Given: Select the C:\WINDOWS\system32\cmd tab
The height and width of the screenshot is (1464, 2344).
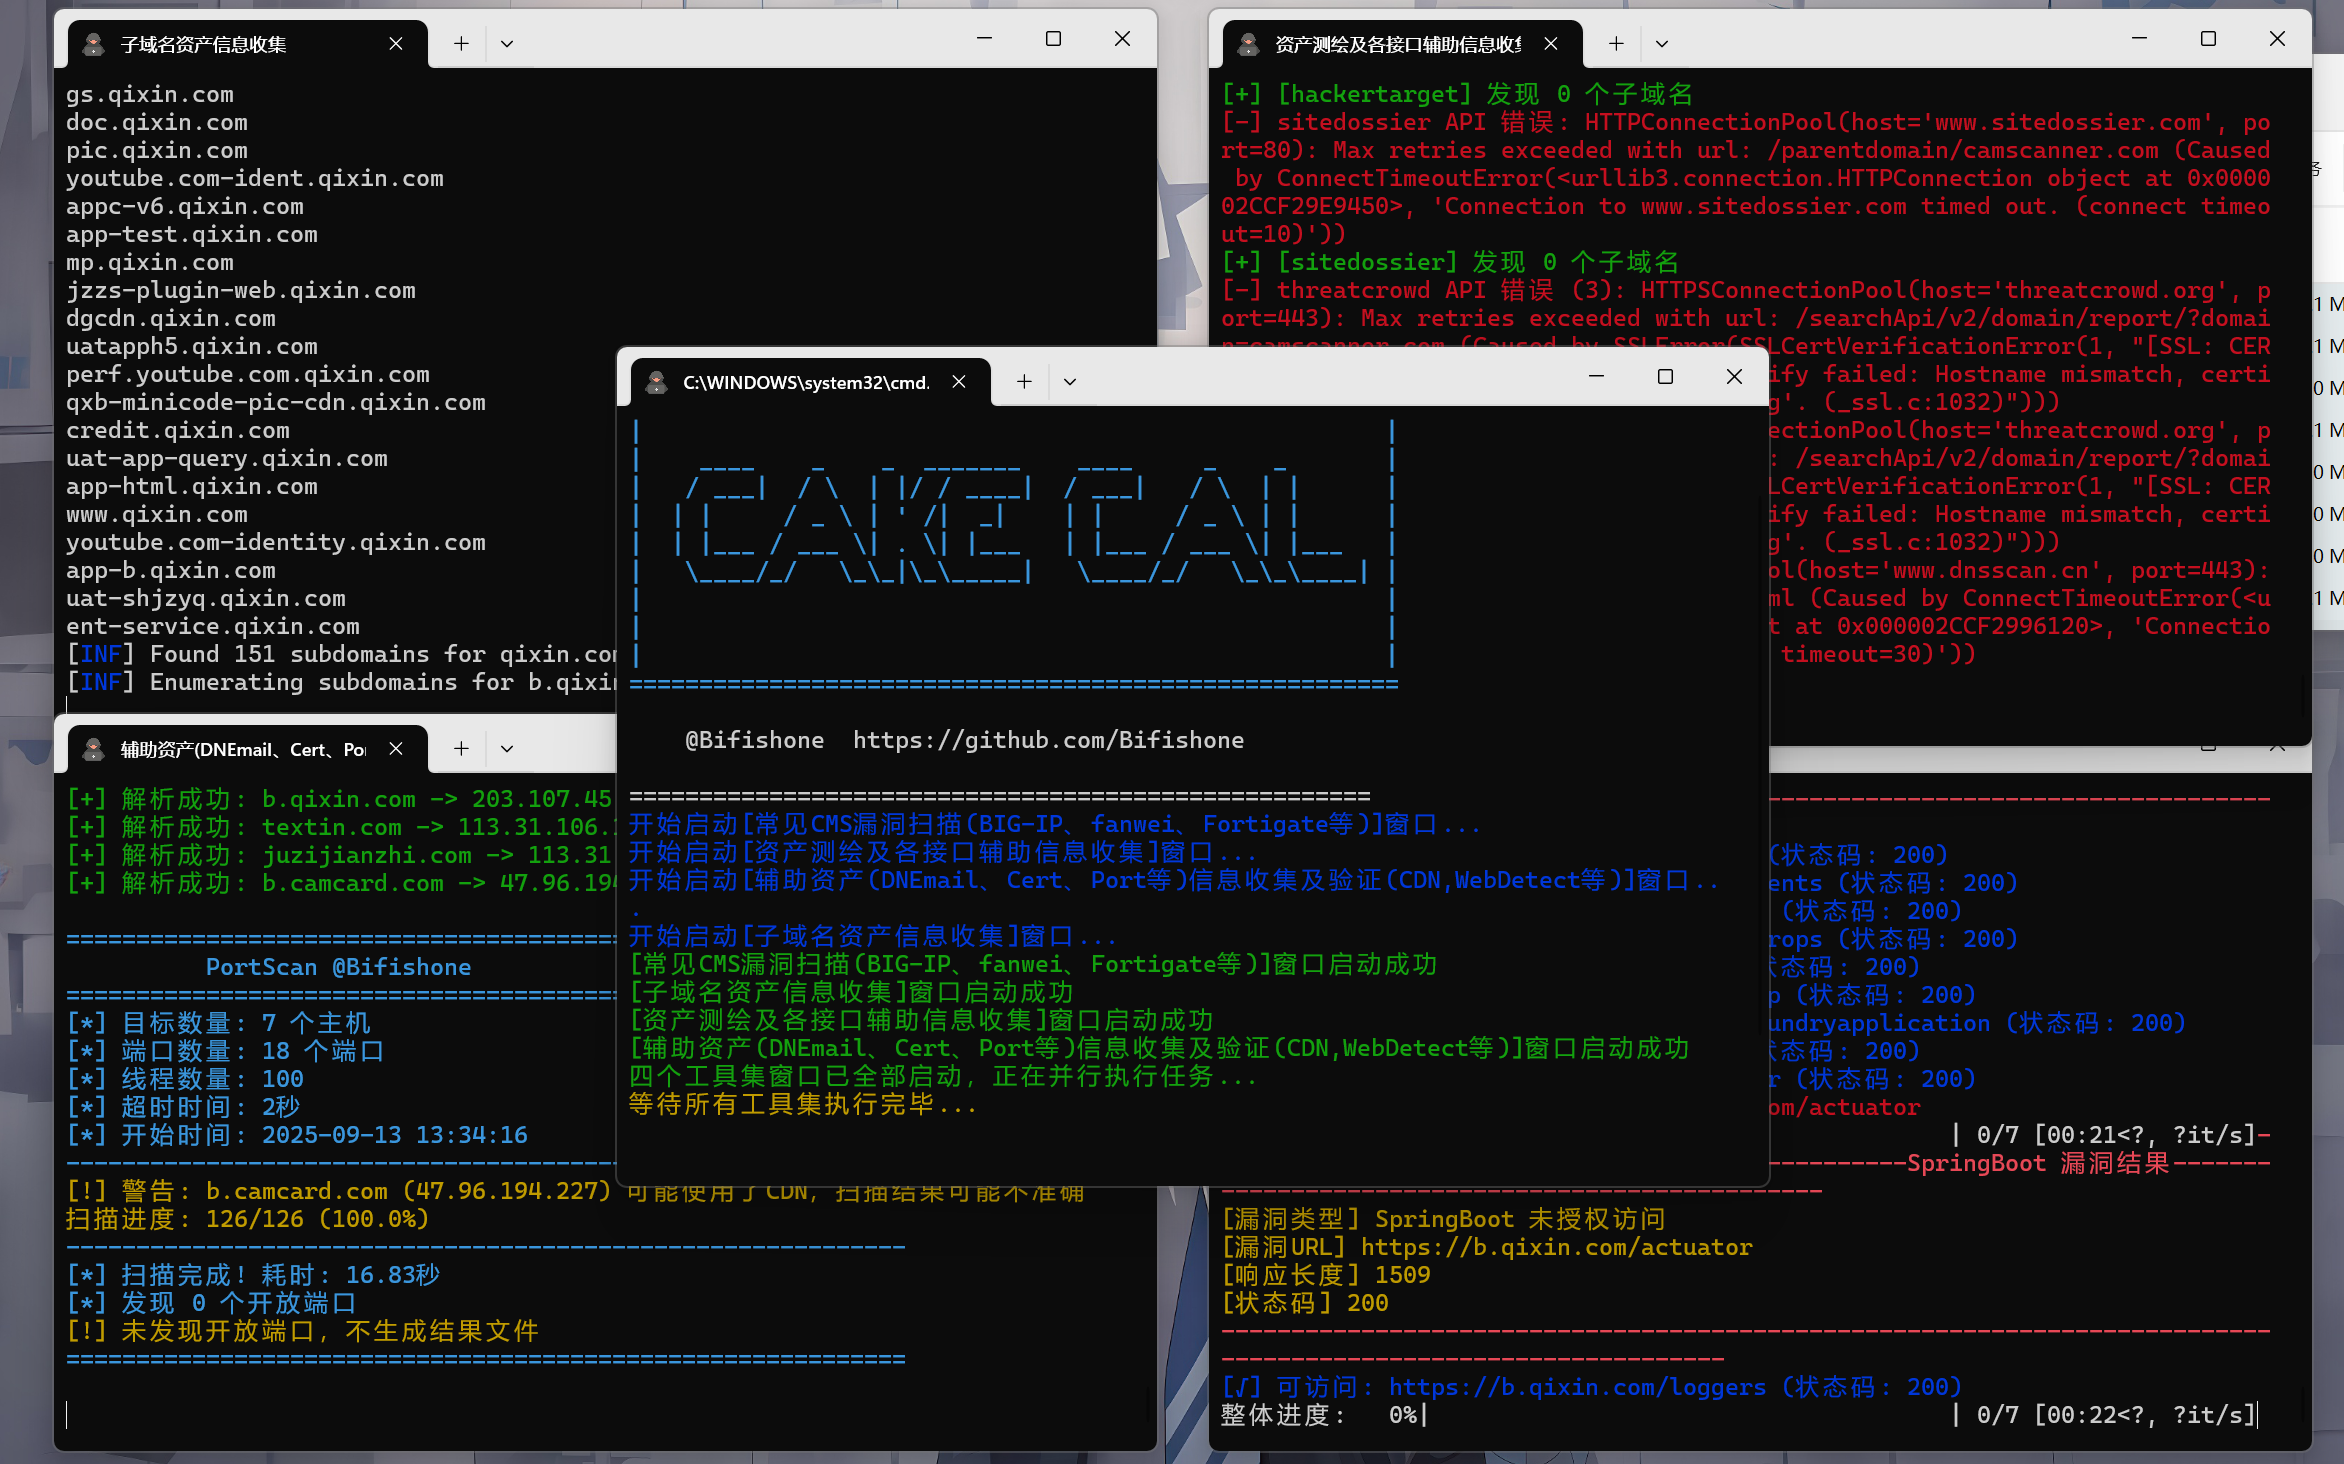Looking at the screenshot, I should tap(811, 382).
